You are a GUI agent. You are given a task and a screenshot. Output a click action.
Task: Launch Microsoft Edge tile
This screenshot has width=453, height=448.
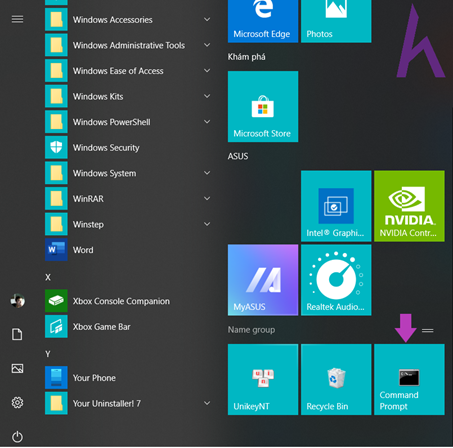point(263,21)
